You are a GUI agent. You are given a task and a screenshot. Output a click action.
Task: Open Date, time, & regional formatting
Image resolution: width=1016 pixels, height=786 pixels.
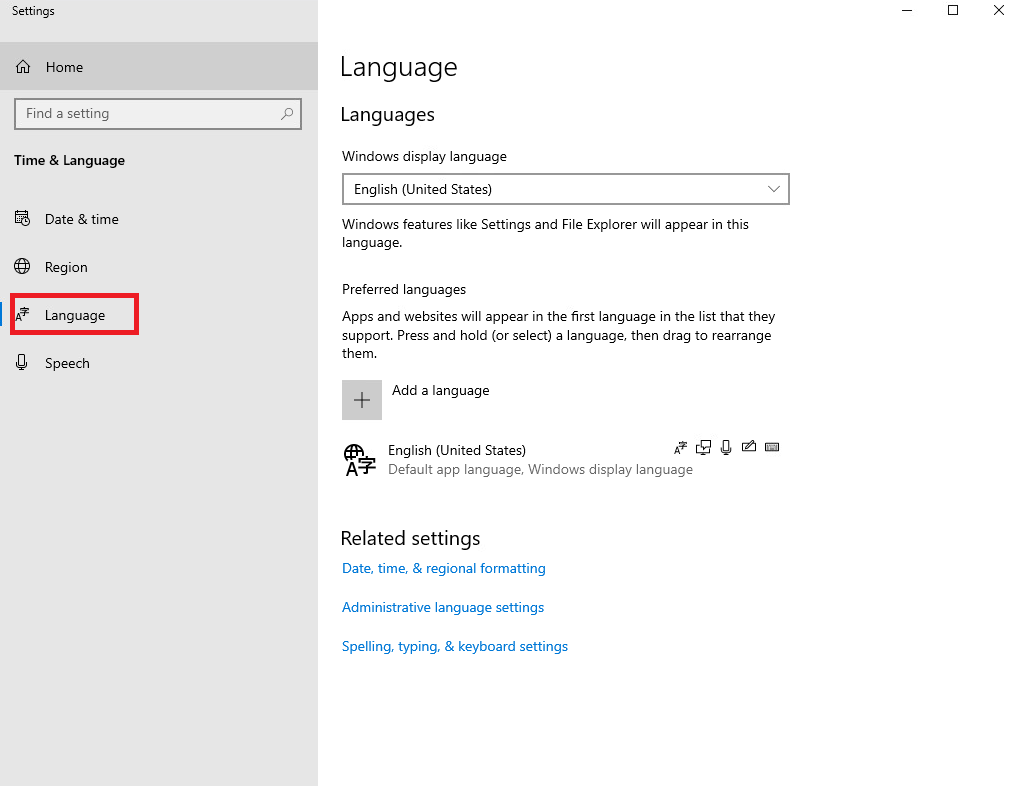pos(443,568)
